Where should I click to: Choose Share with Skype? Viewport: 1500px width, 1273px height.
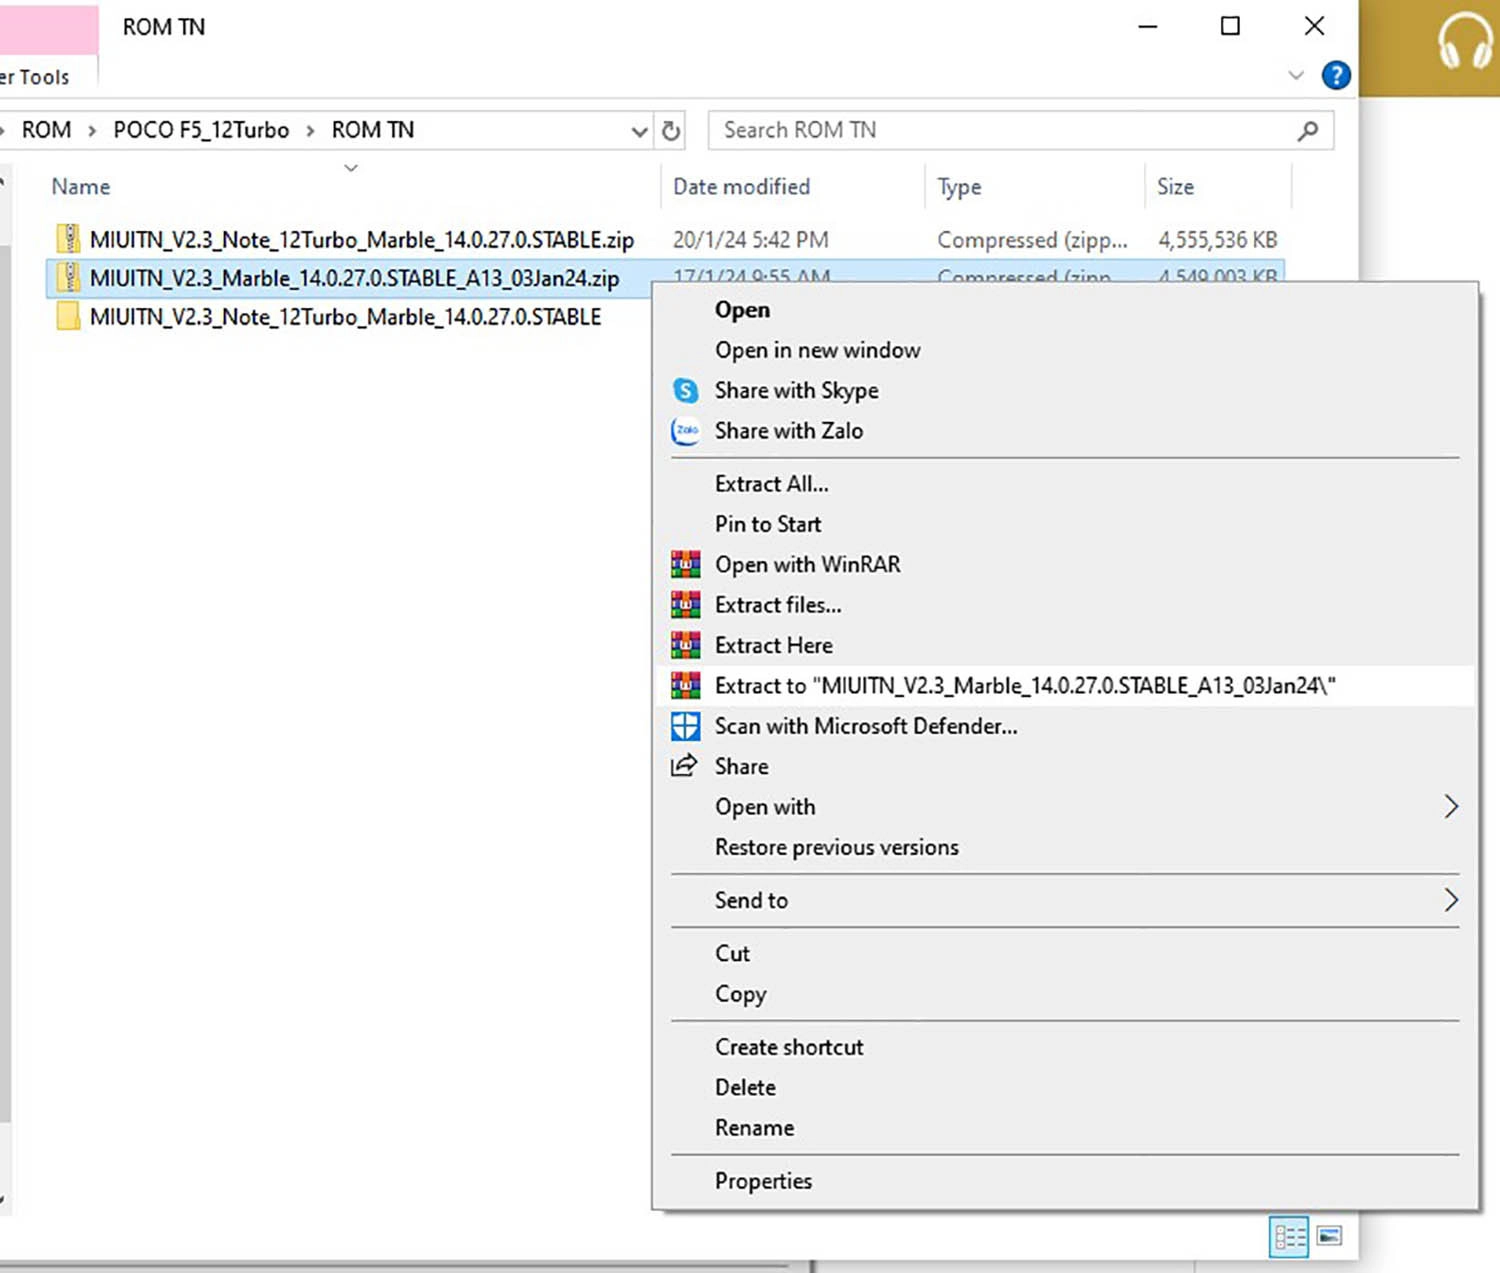796,390
